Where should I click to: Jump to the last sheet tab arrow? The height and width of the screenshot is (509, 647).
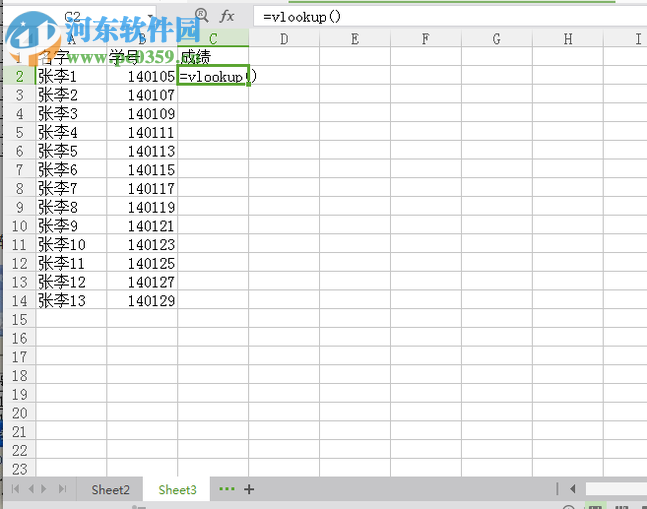pyautogui.click(x=62, y=489)
